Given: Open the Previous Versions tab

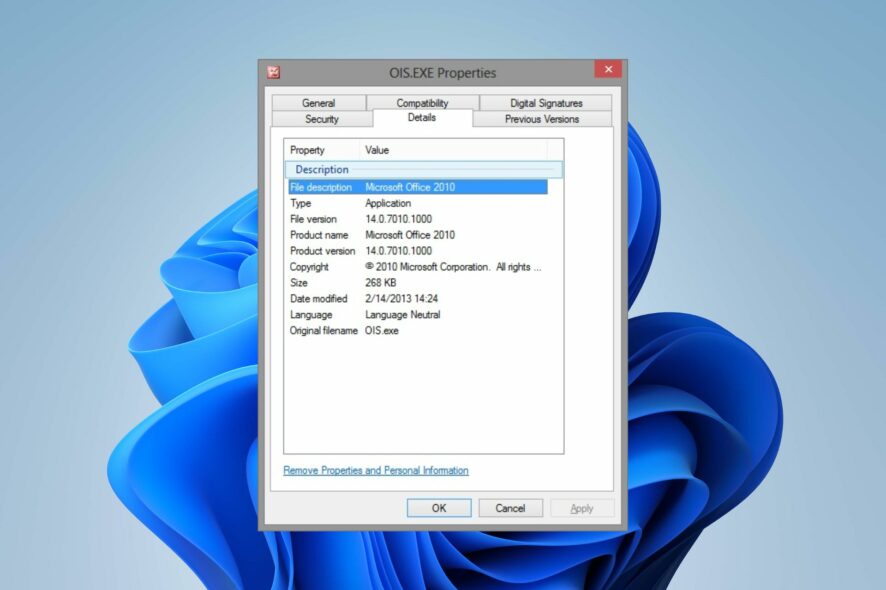Looking at the screenshot, I should 542,119.
